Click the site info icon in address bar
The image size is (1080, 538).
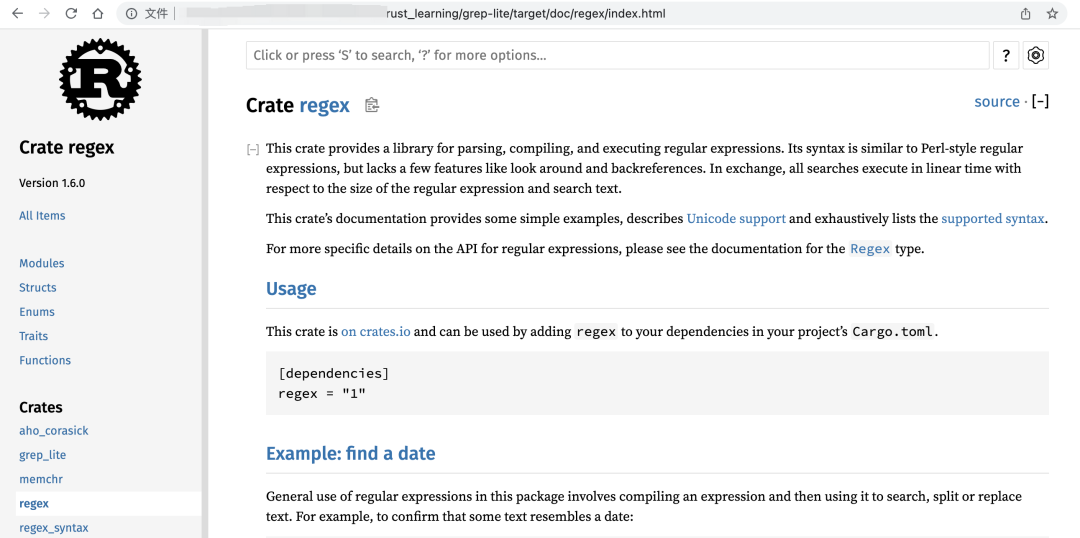[132, 14]
